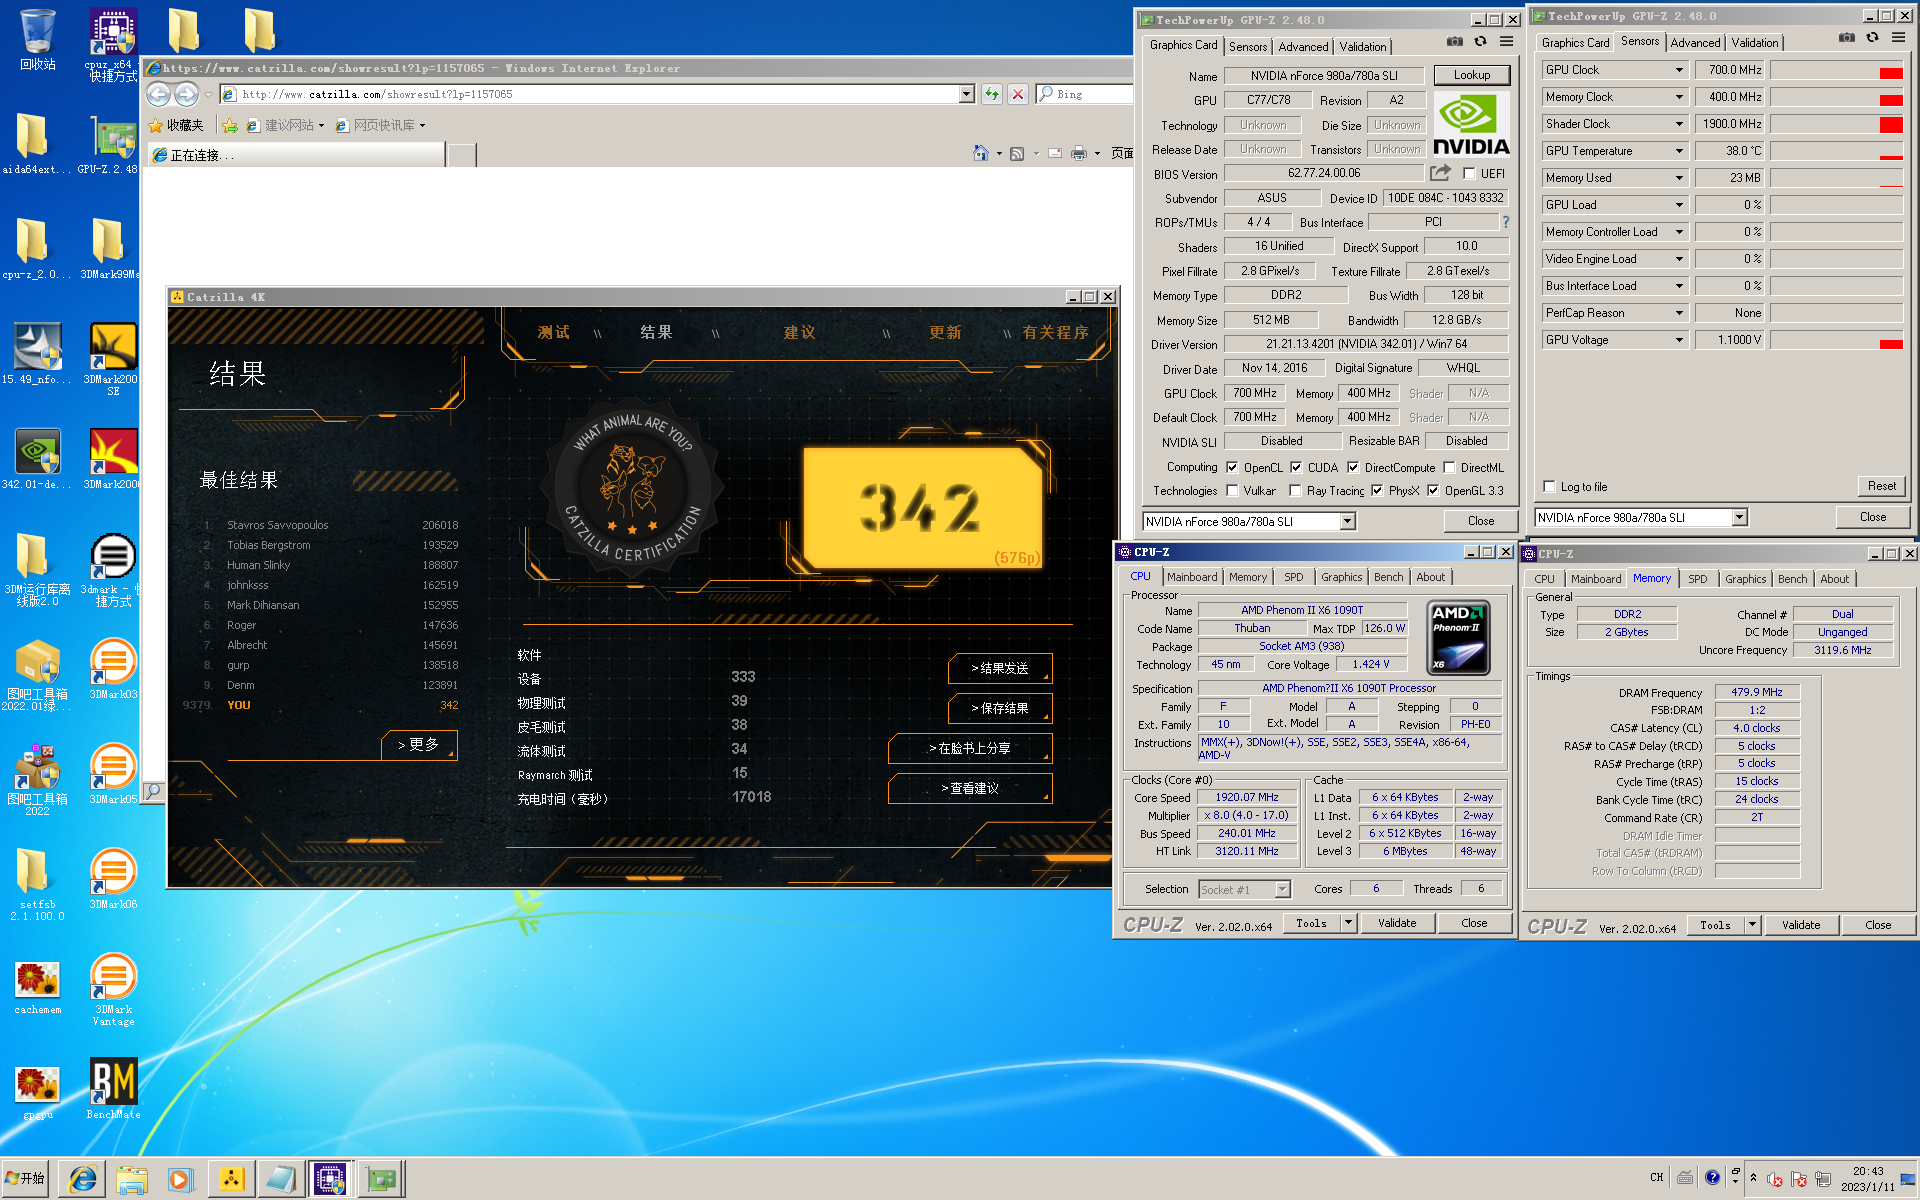Open the IE address bar dropdown arrow
Screen dimensions: 1920x1200
pyautogui.click(x=966, y=94)
